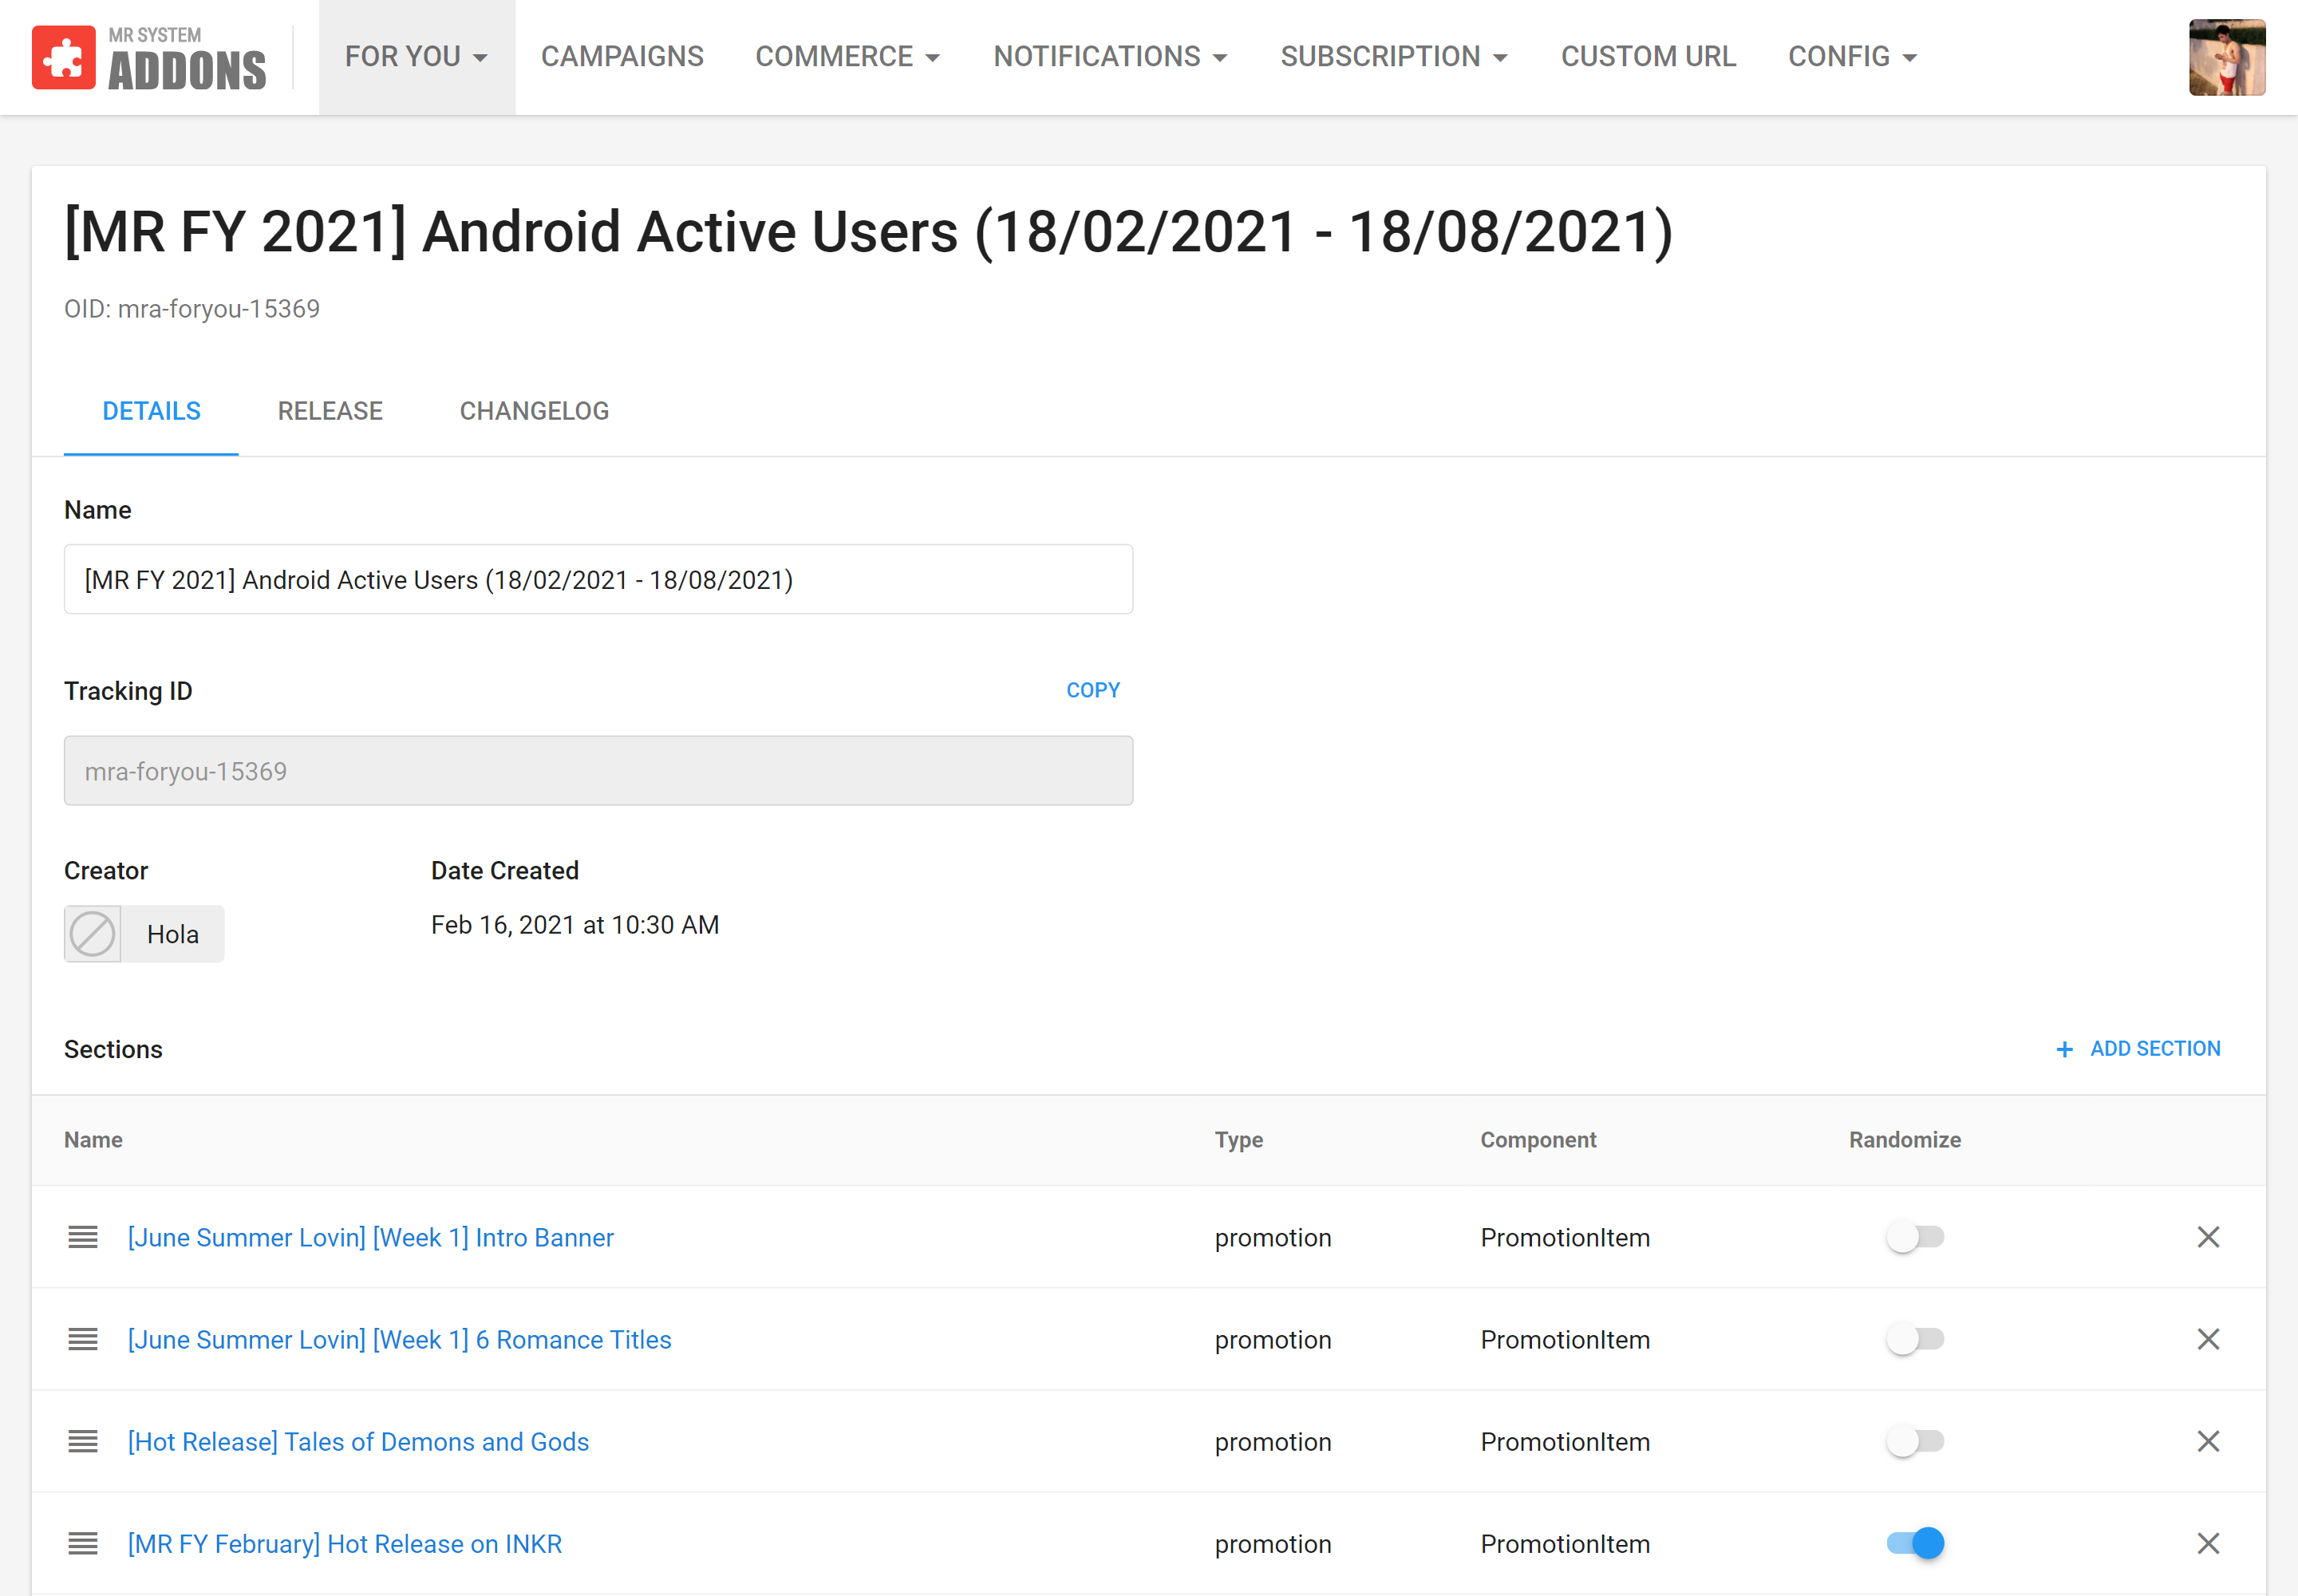Open the CHANGELOG tab
The width and height of the screenshot is (2298, 1596).
534,411
